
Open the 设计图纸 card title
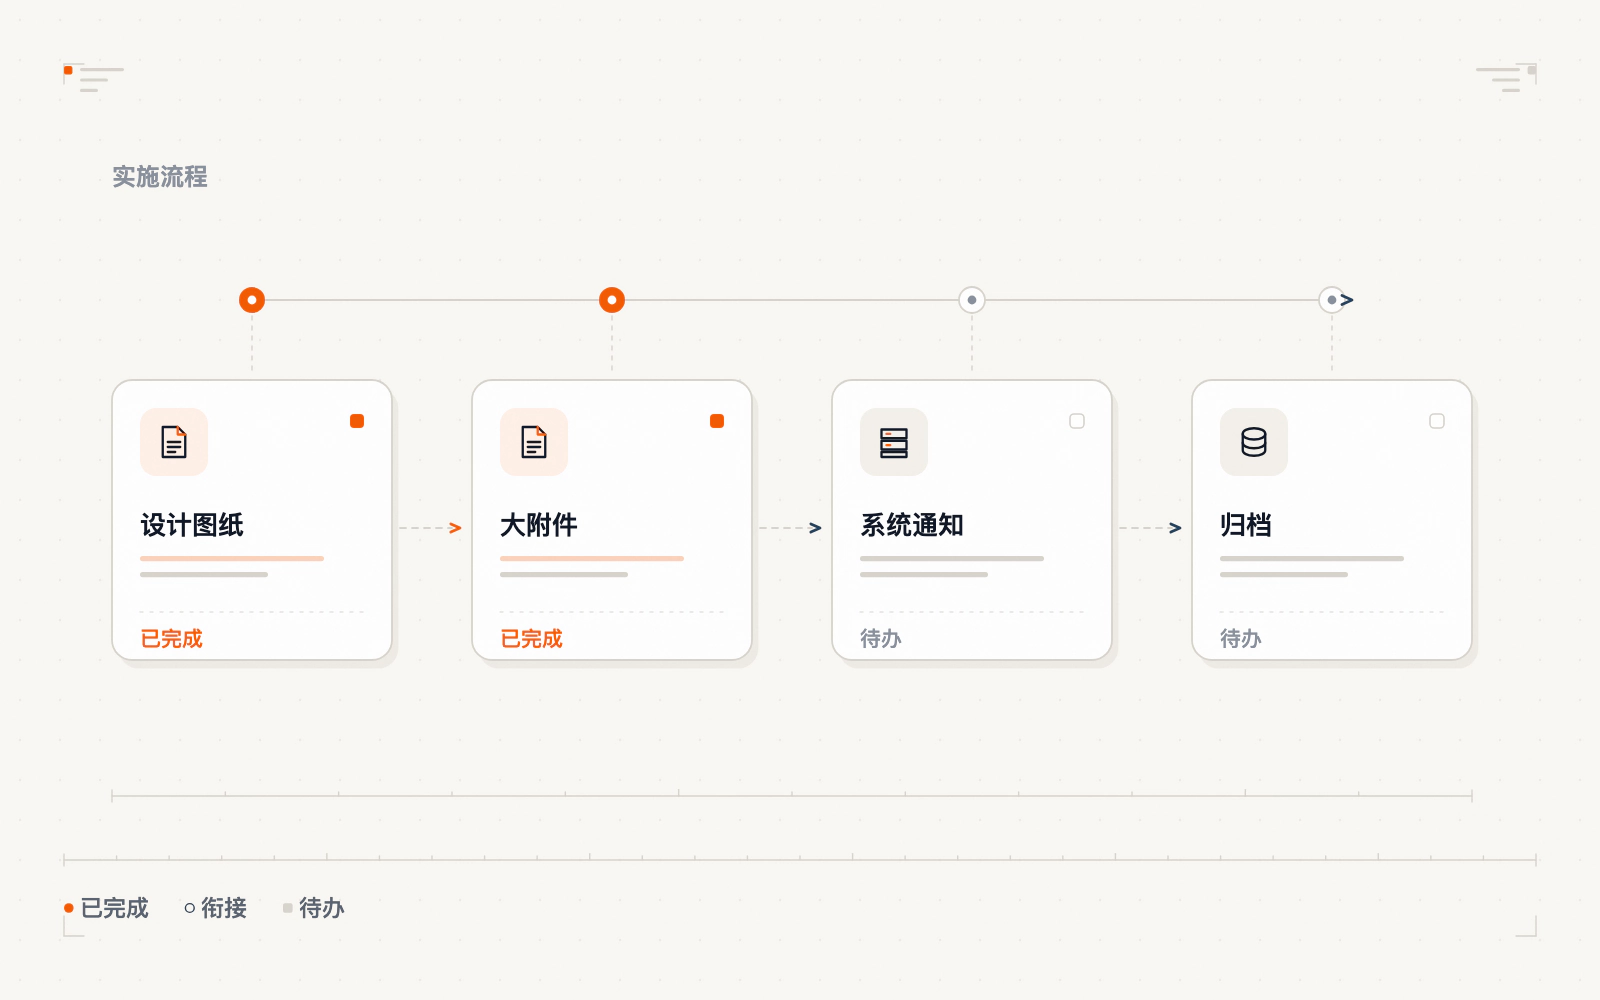click(x=192, y=525)
